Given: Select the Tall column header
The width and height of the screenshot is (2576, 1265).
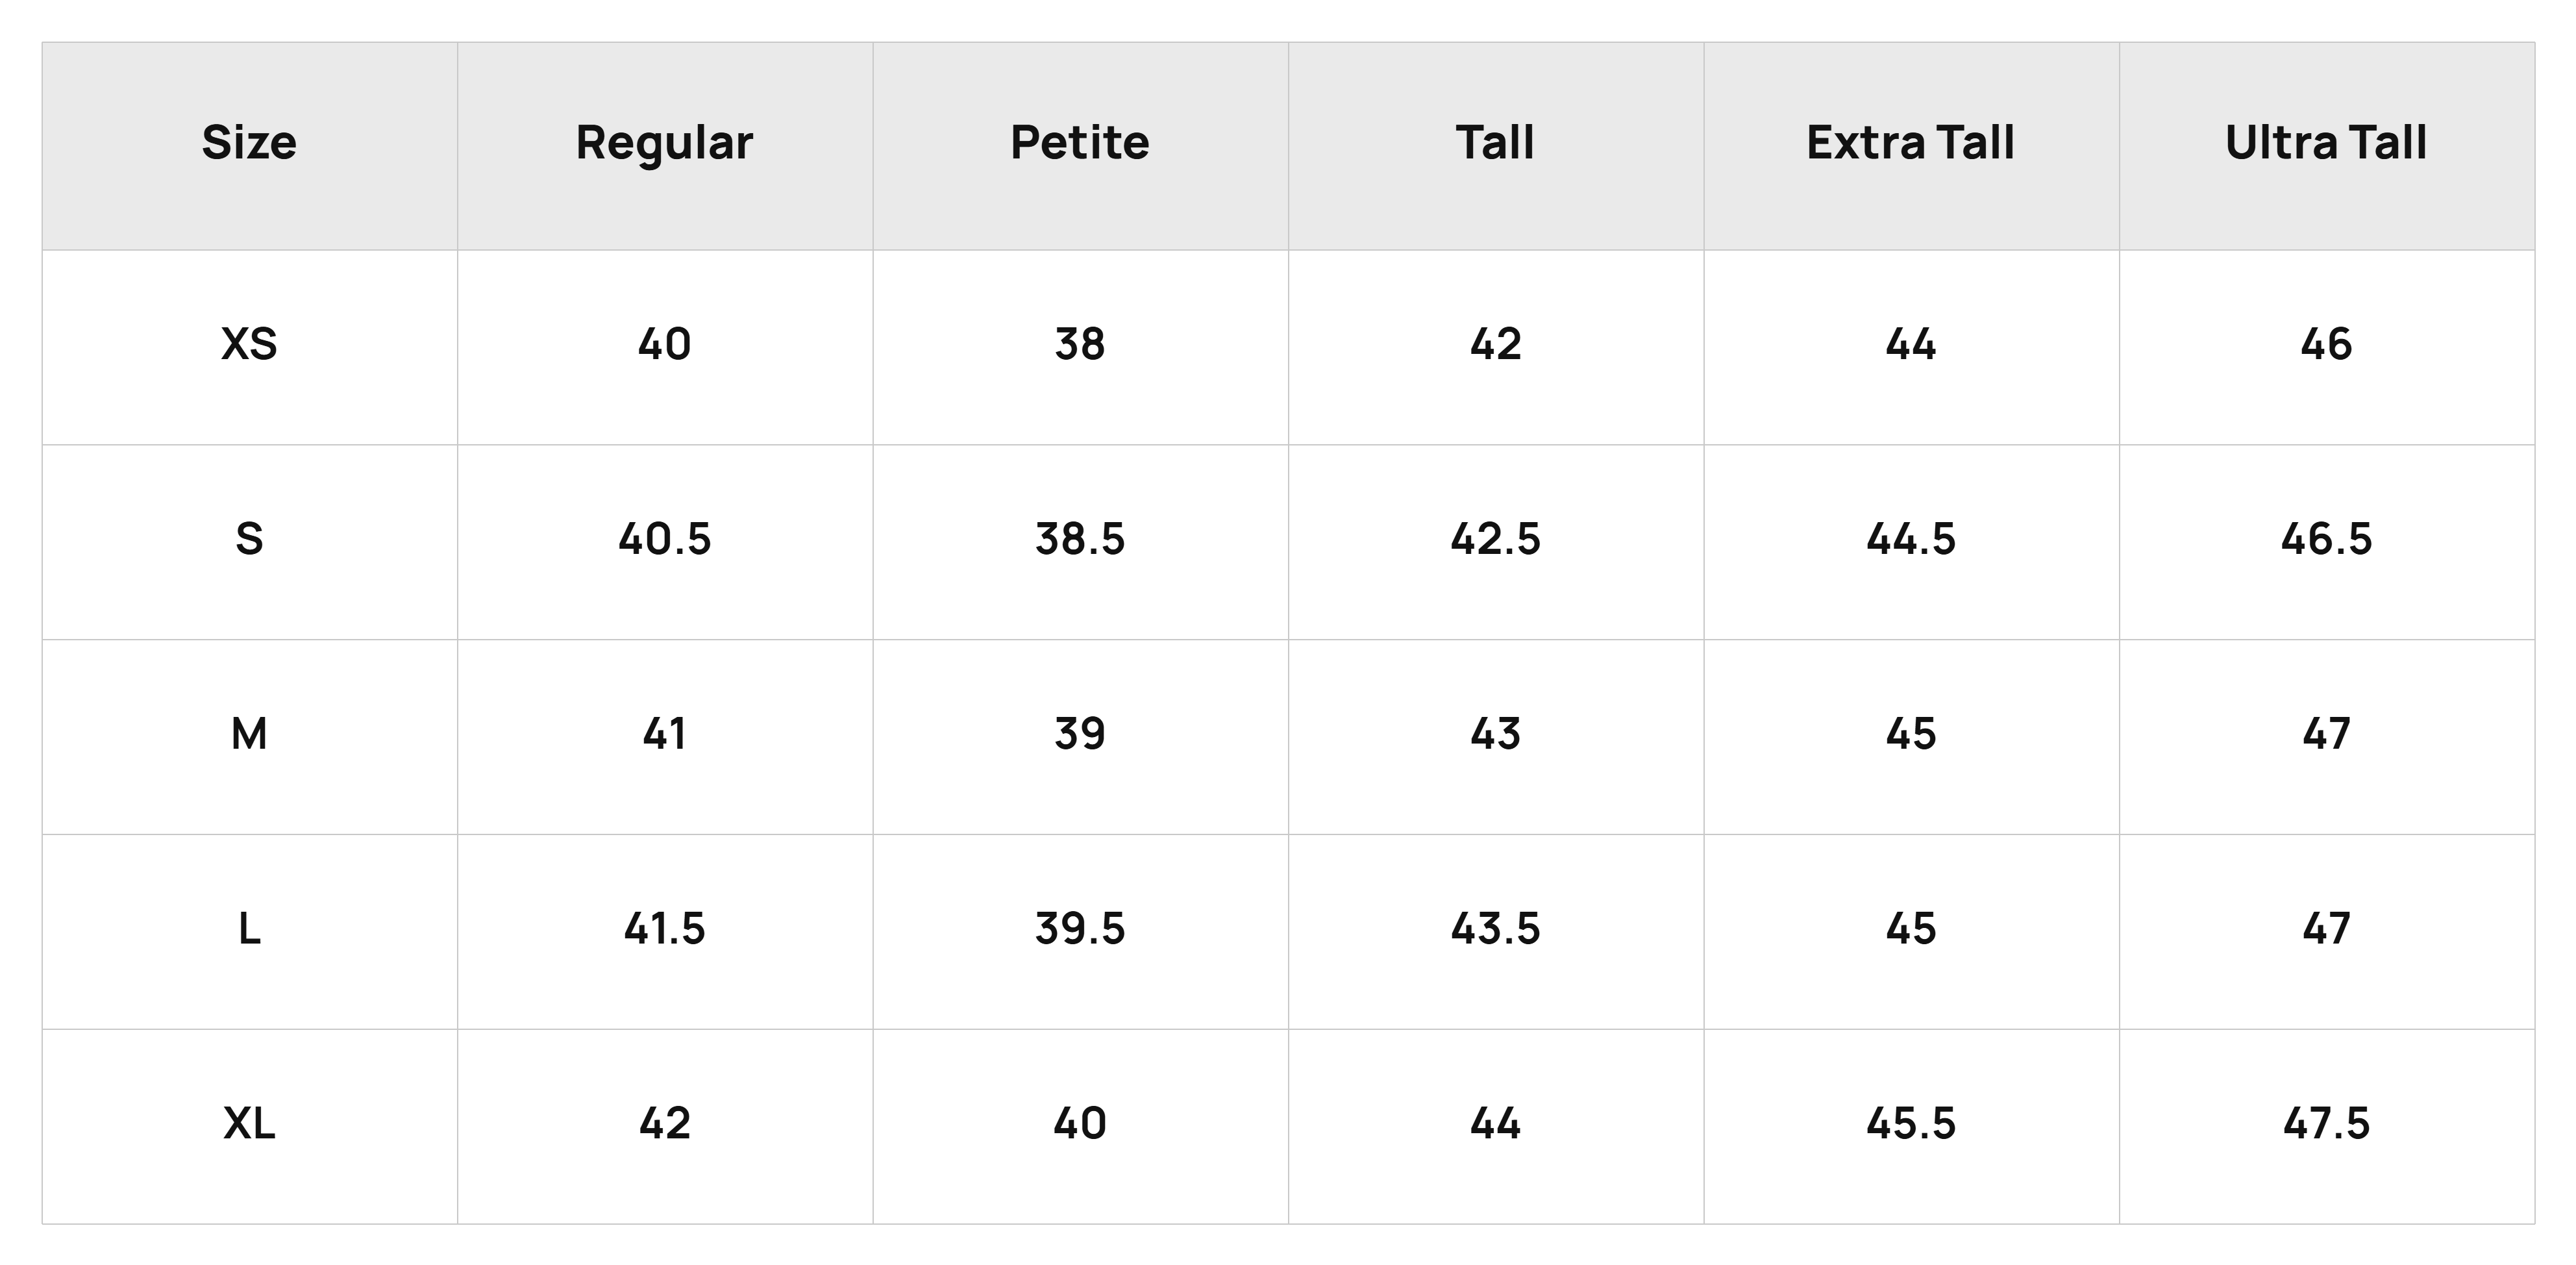Looking at the screenshot, I should coord(1496,145).
